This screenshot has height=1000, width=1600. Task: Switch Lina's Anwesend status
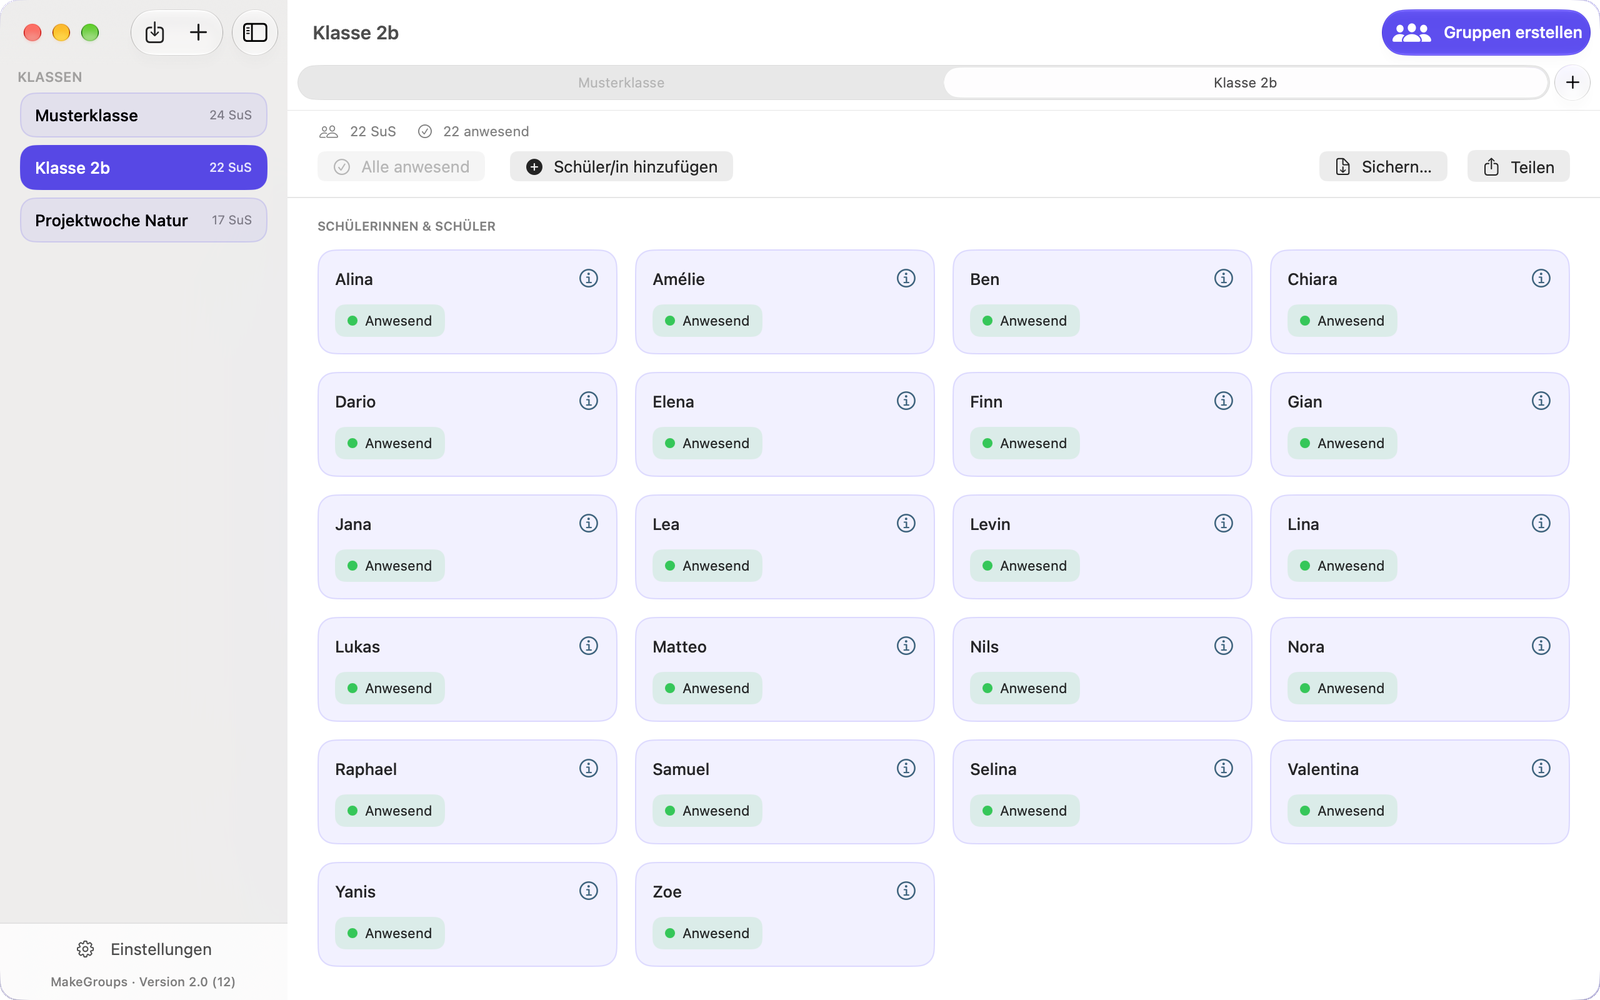point(1342,566)
